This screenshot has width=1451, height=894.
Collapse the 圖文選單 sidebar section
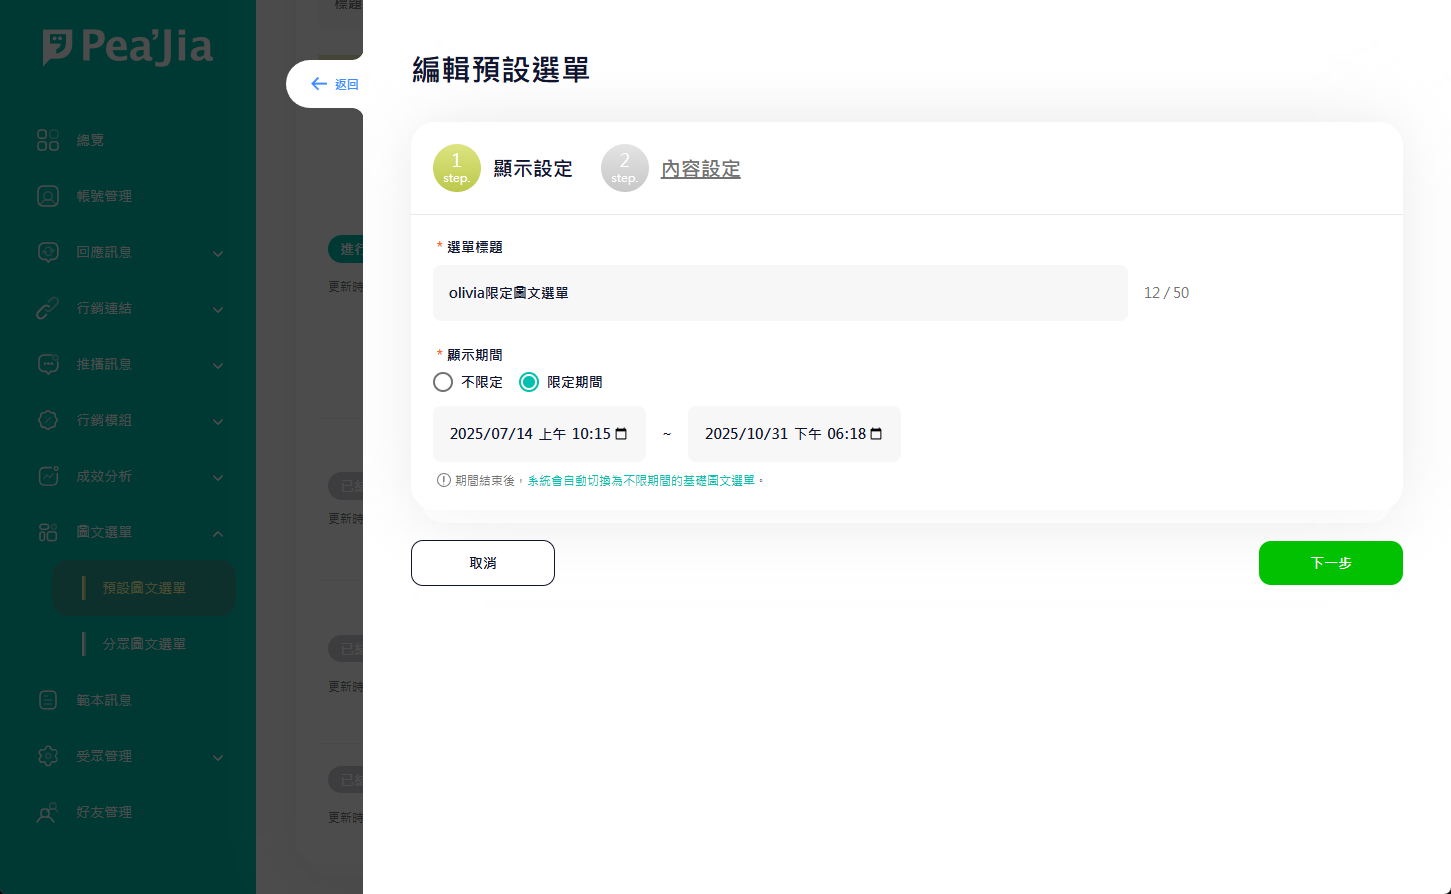(x=217, y=533)
